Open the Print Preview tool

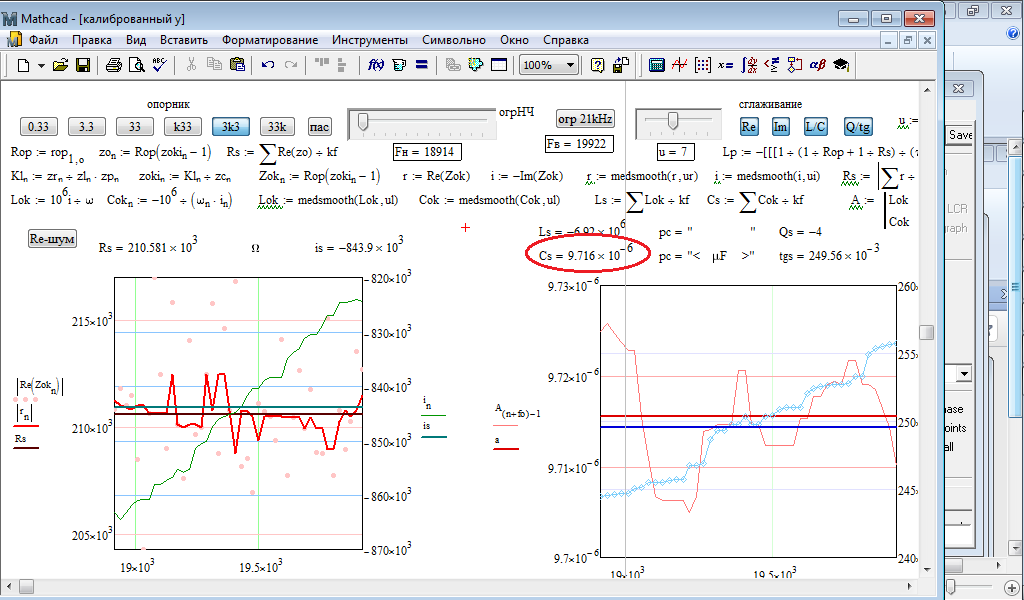136,65
